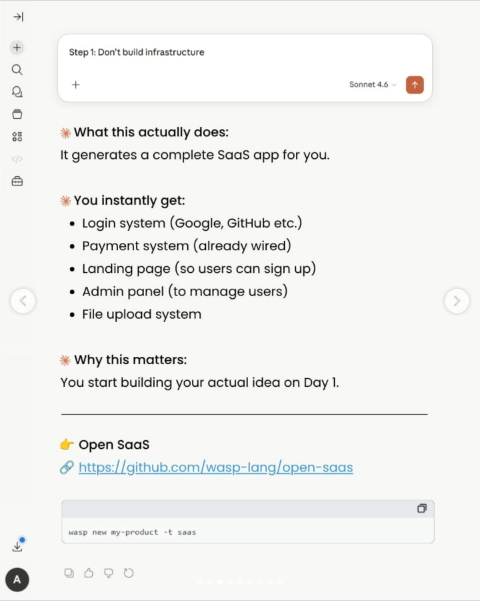Start a new chat with plus icon

click(17, 48)
